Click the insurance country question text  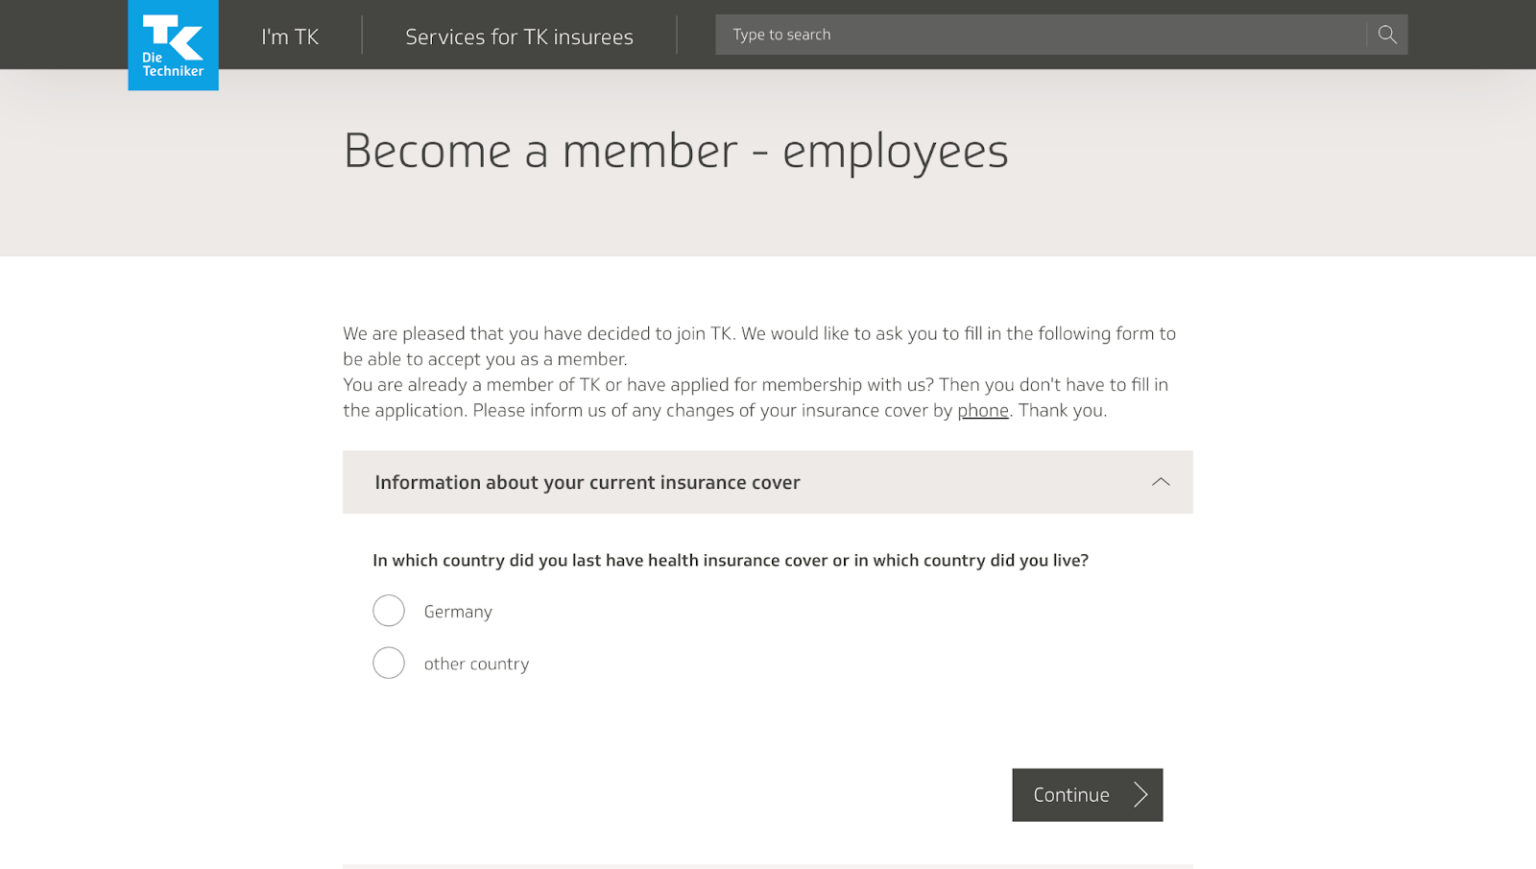[x=730, y=560]
